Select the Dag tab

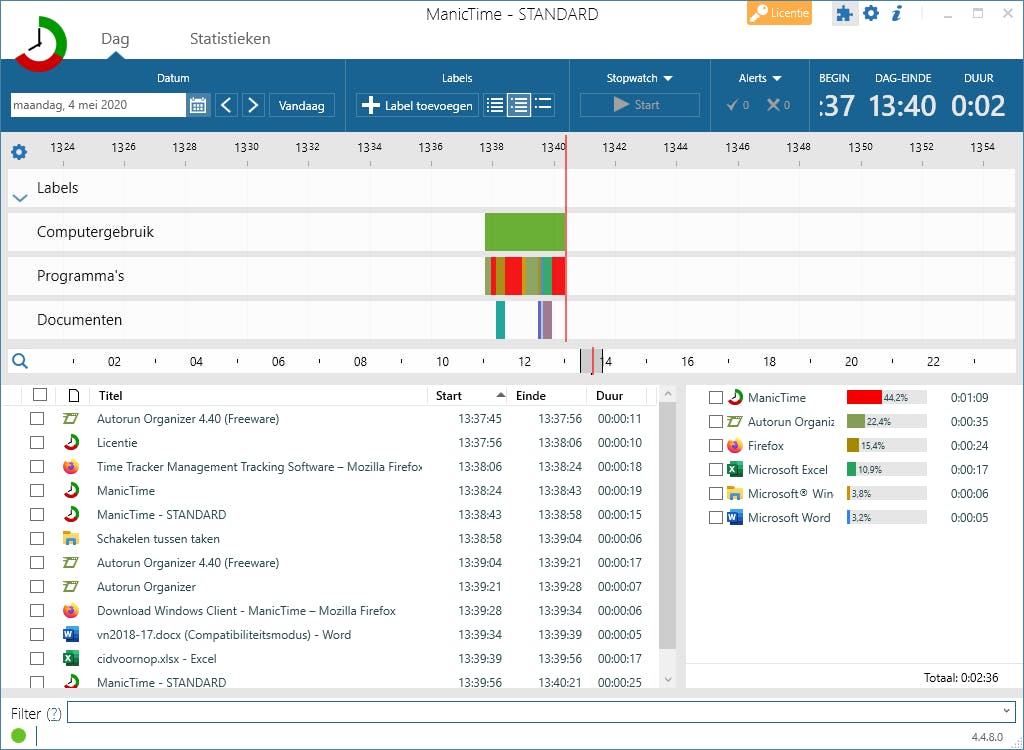[x=115, y=40]
